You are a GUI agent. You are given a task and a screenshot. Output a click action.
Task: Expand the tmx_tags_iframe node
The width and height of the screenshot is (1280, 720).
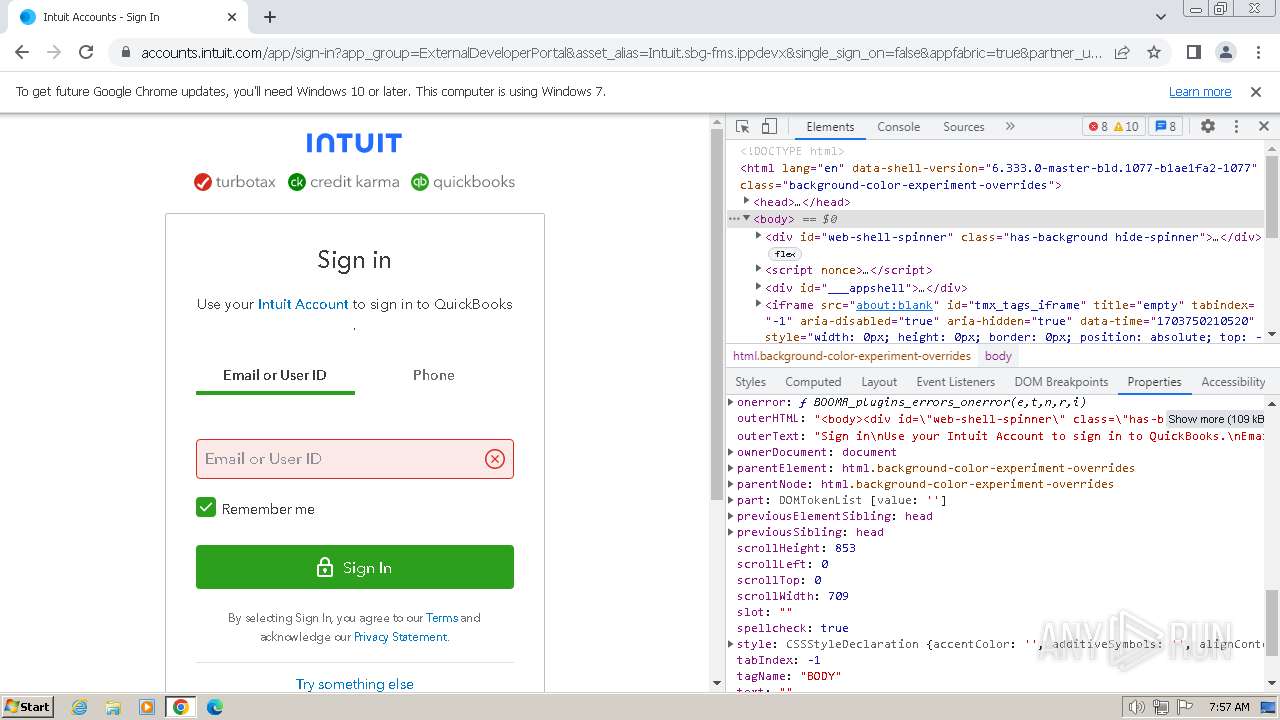(758, 304)
